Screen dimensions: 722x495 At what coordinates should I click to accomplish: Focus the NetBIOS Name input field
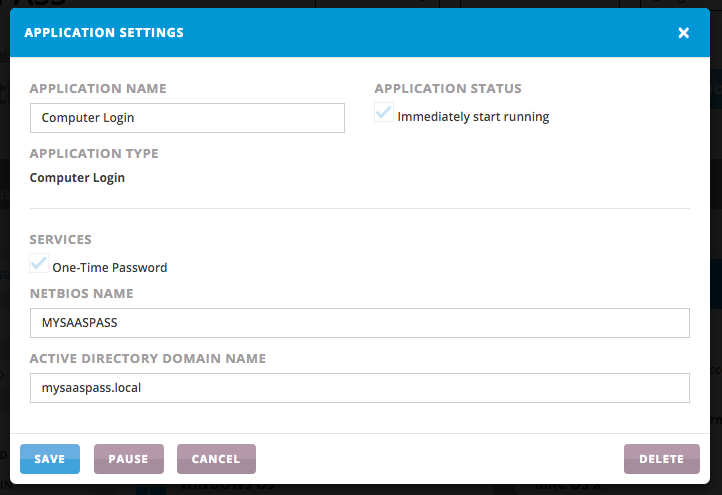(x=360, y=323)
